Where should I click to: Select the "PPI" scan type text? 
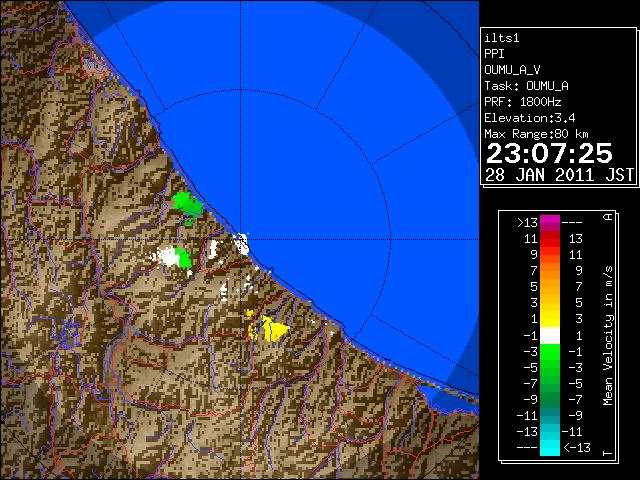tap(494, 54)
